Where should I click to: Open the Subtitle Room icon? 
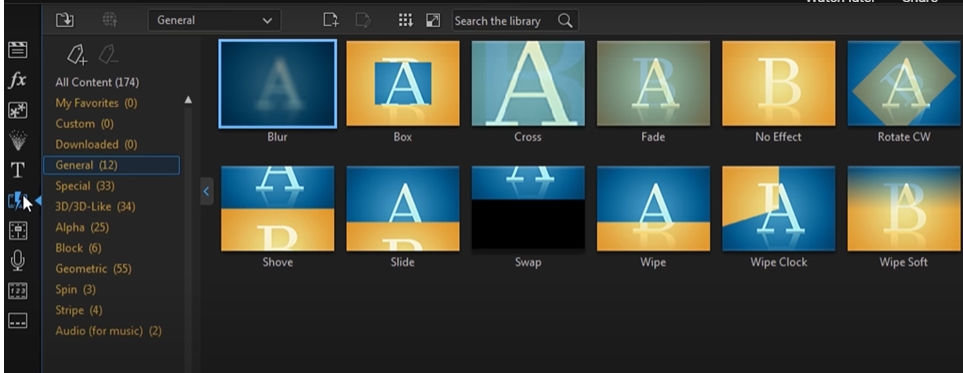[x=17, y=321]
